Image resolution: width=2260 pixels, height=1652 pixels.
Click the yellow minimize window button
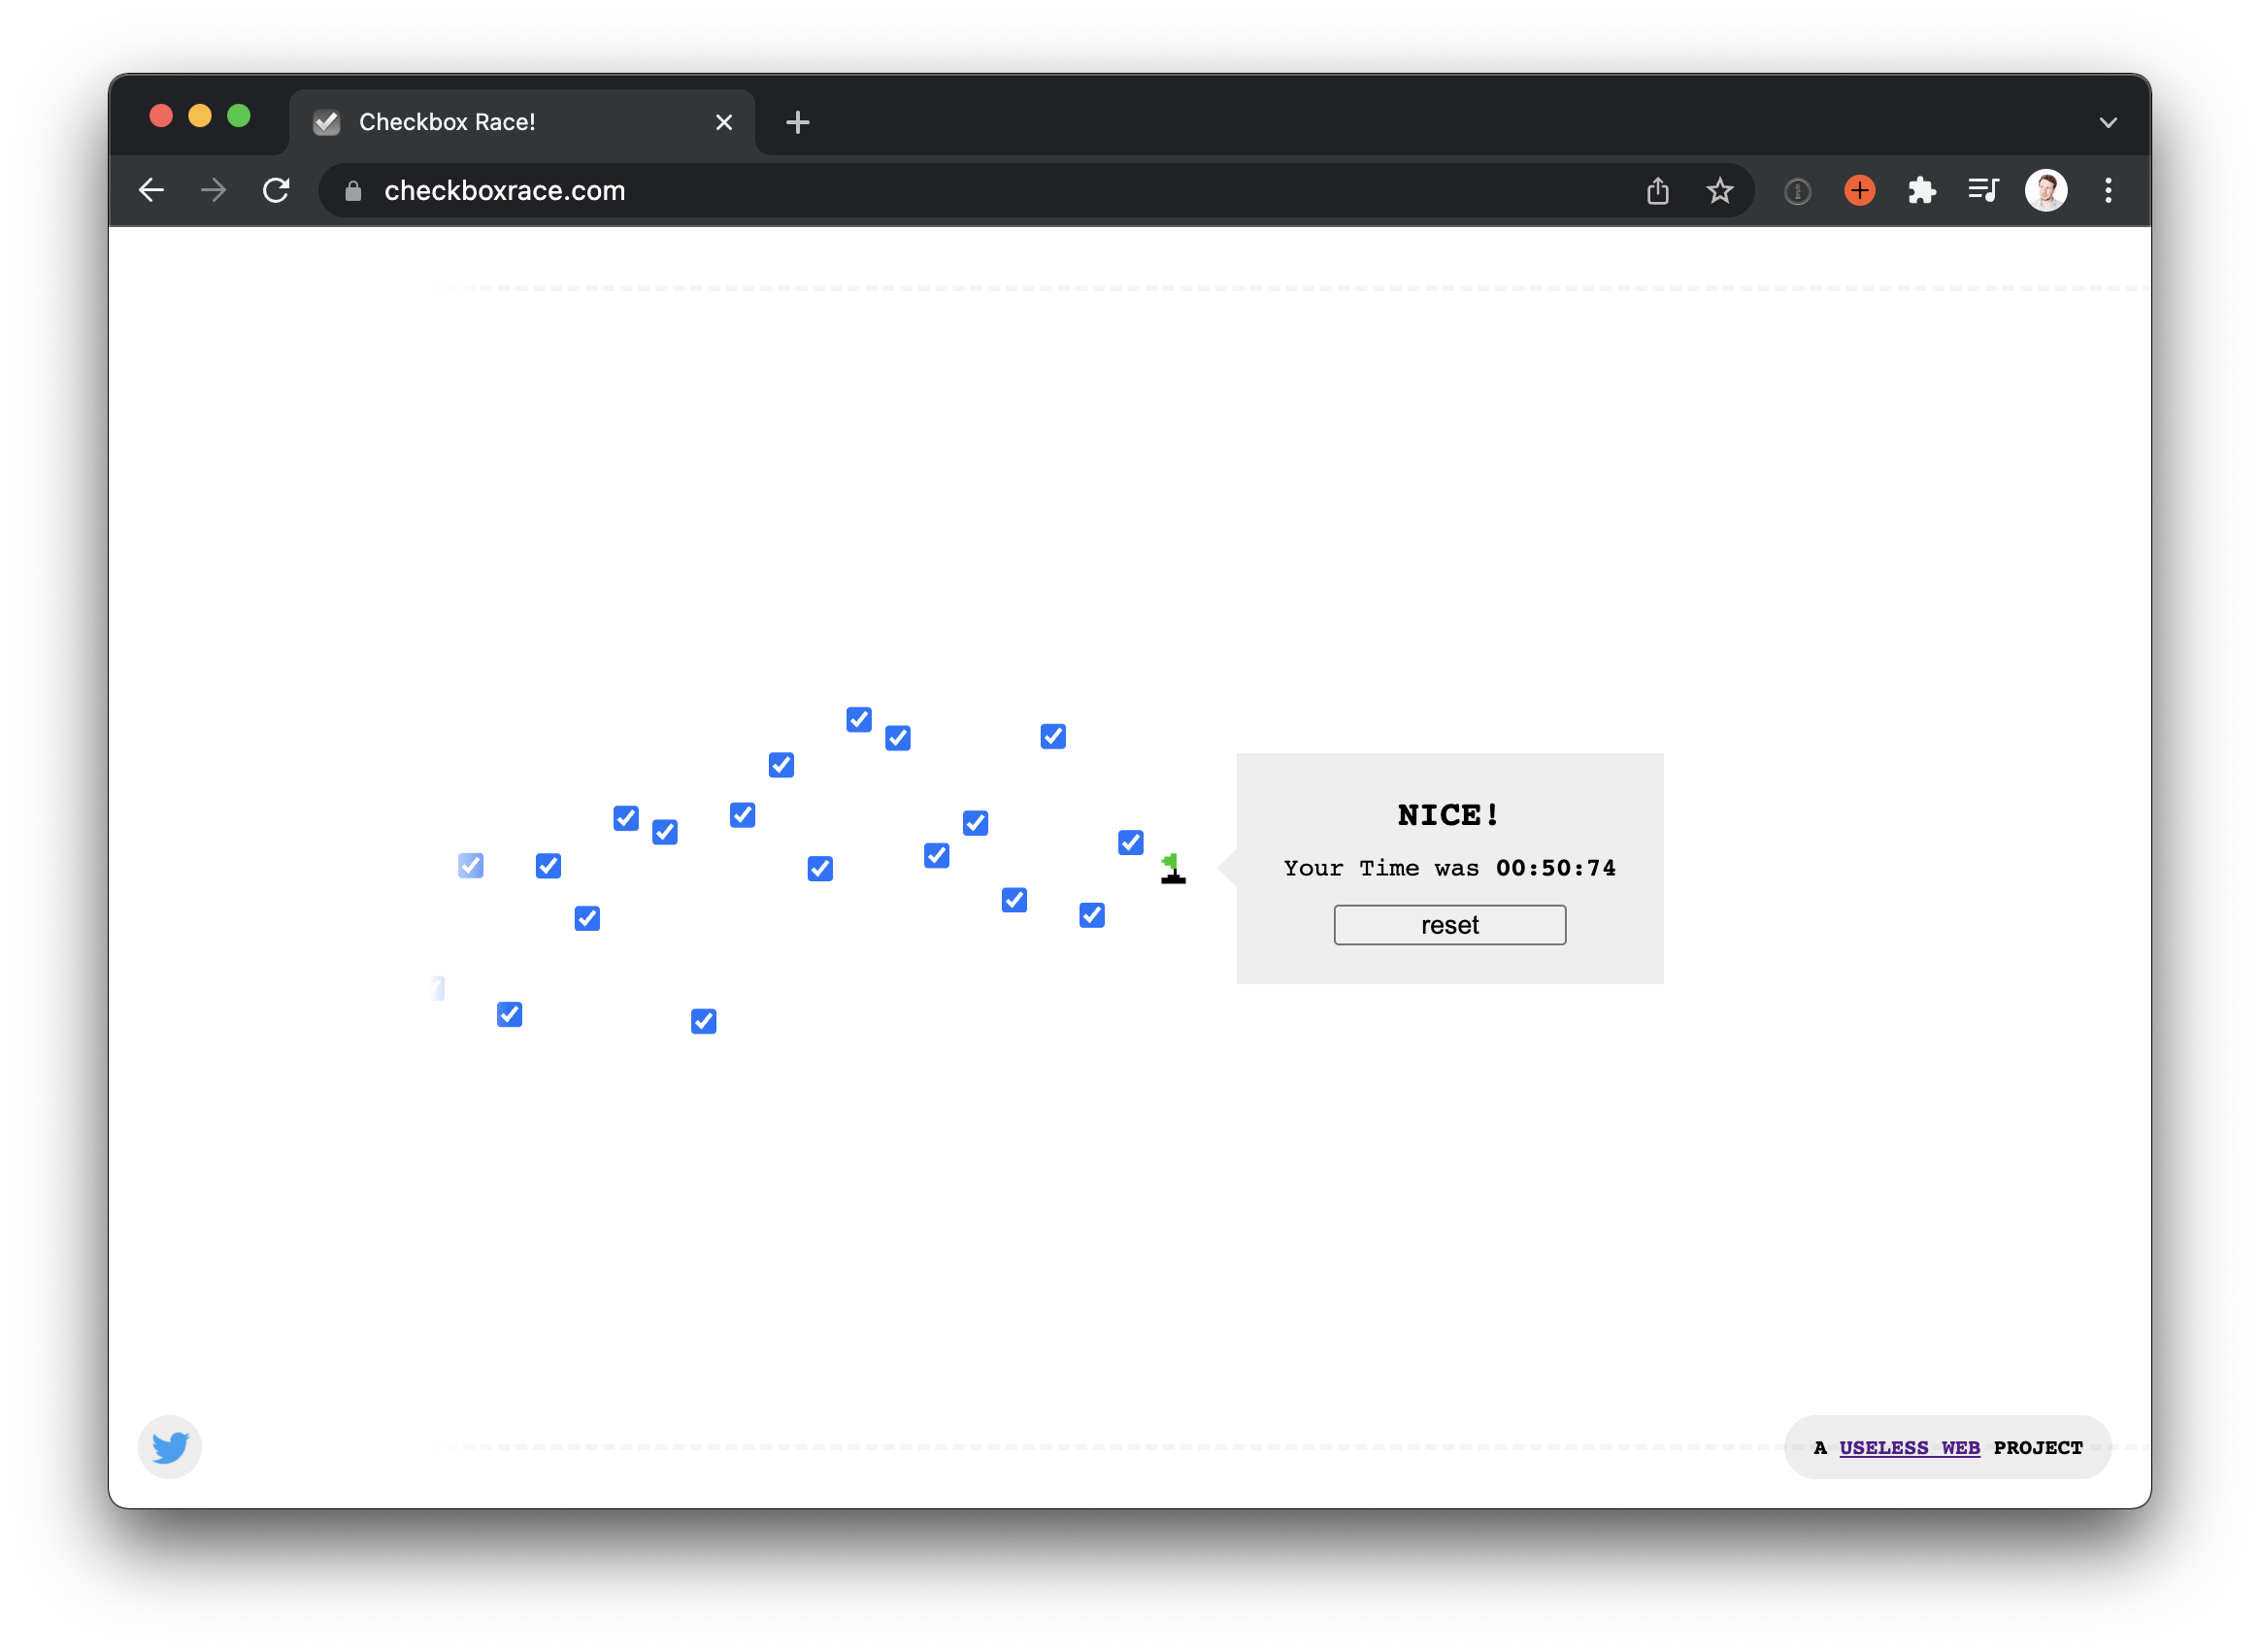click(200, 116)
